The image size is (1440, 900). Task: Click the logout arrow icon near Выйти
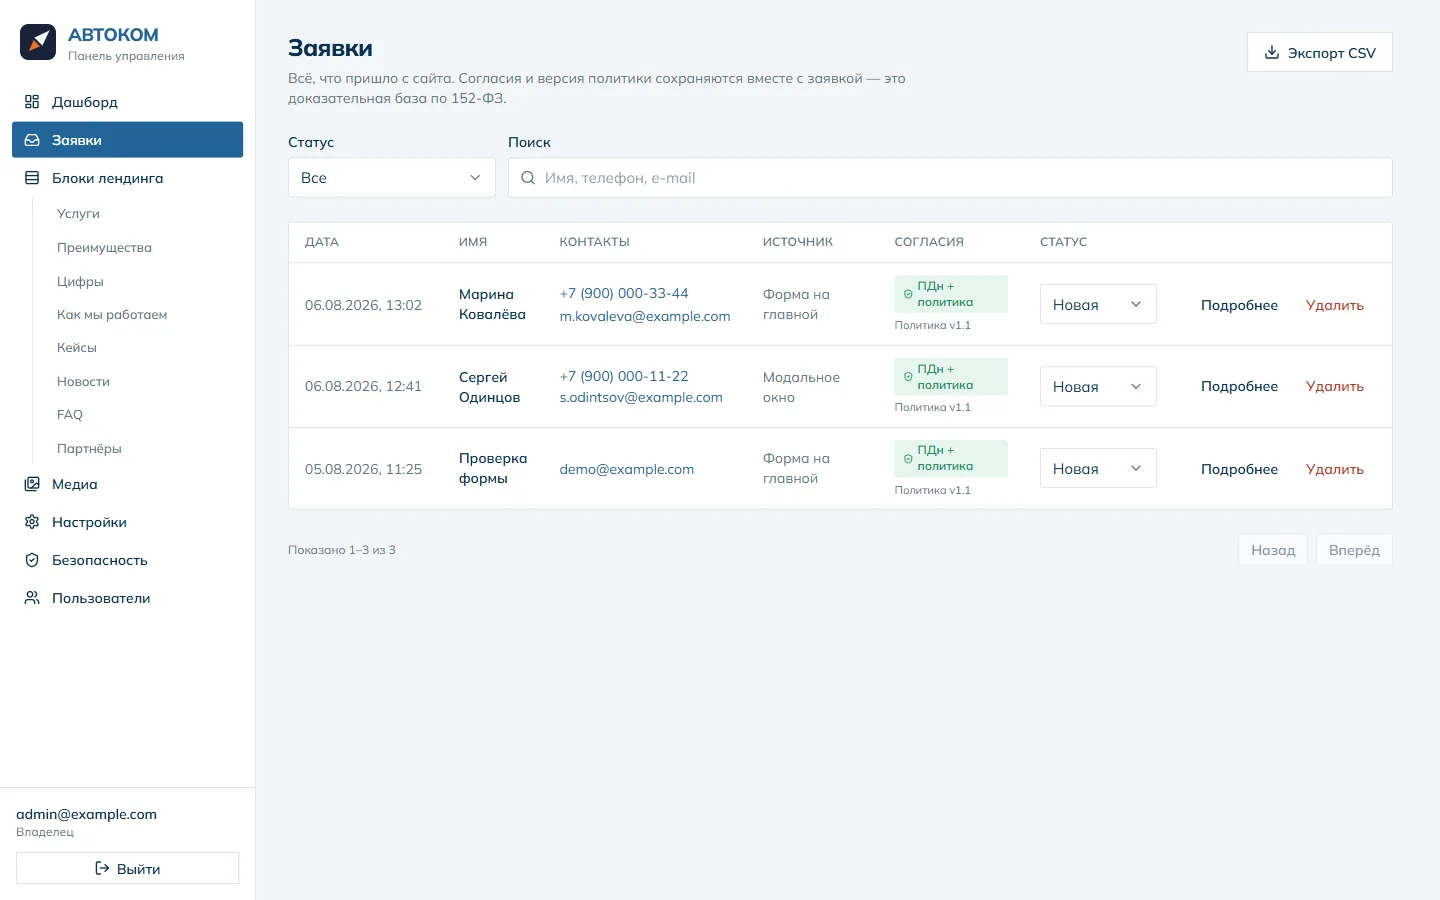[x=102, y=868]
